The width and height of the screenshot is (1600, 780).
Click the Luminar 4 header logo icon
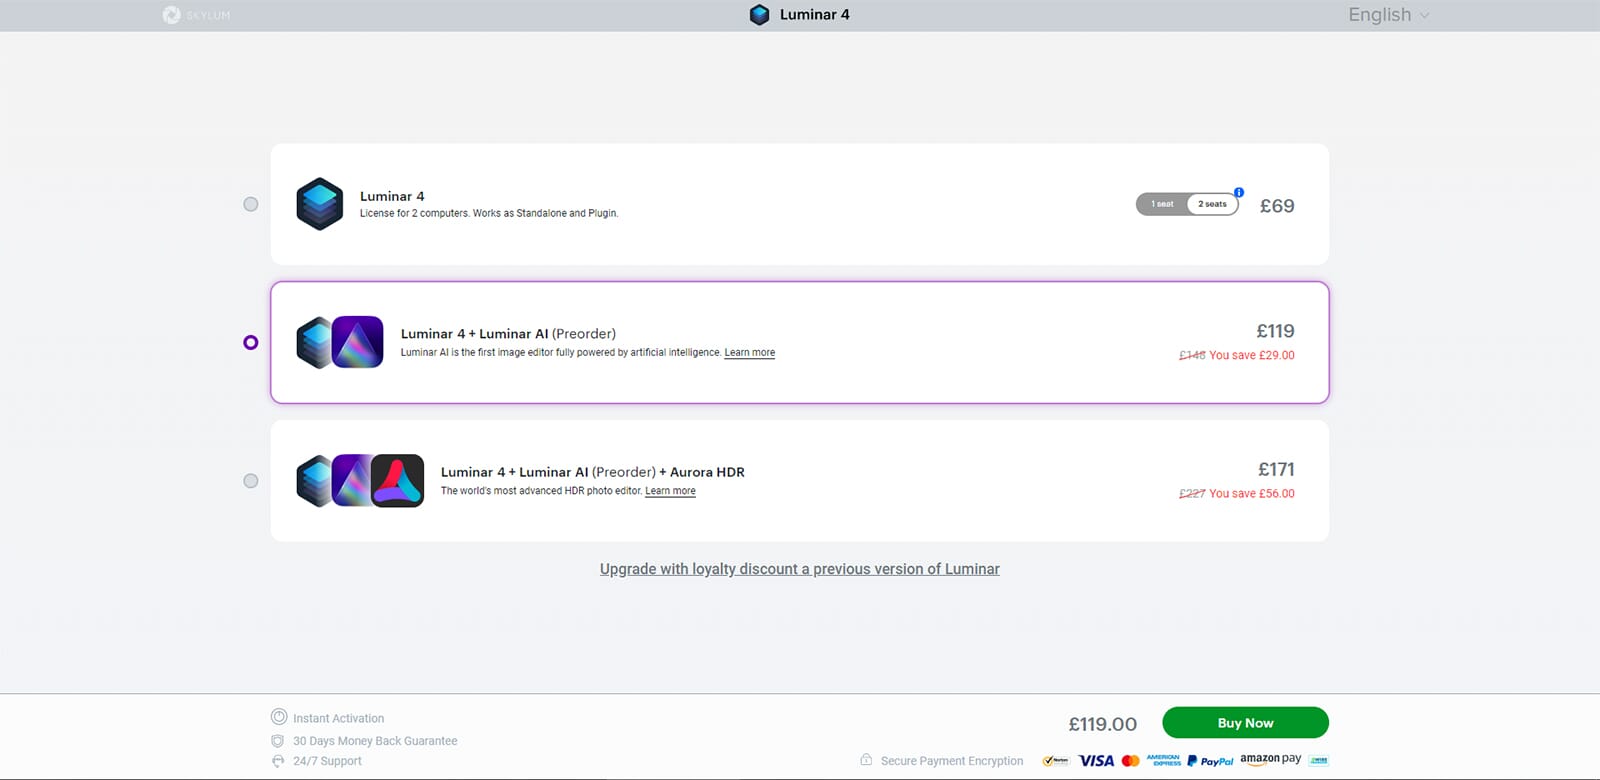coord(759,15)
